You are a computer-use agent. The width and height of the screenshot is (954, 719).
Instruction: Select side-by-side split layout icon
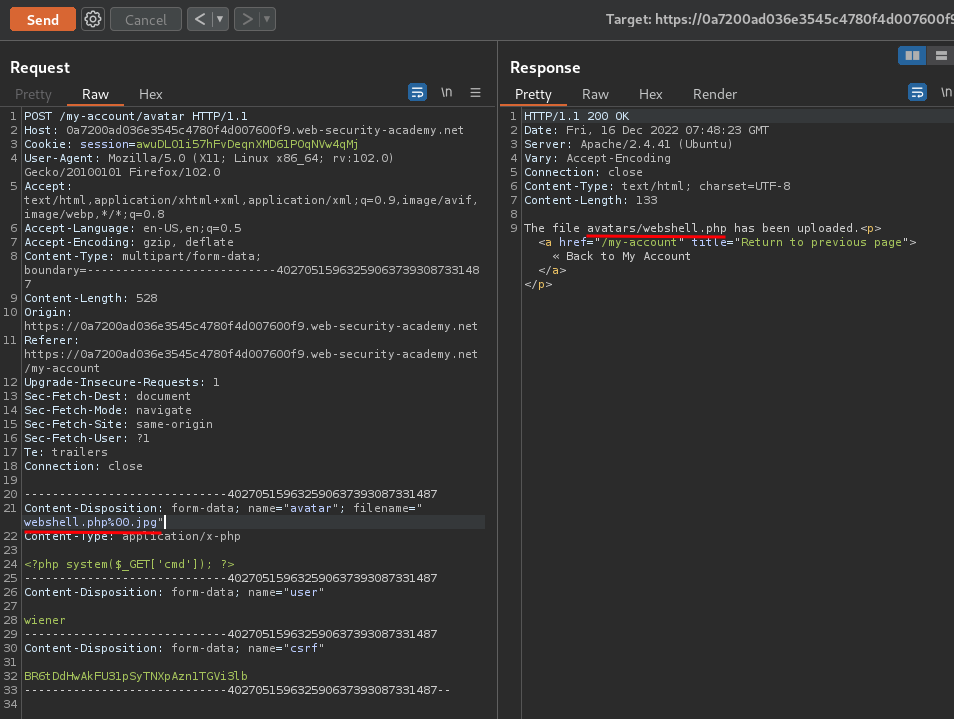pyautogui.click(x=912, y=56)
